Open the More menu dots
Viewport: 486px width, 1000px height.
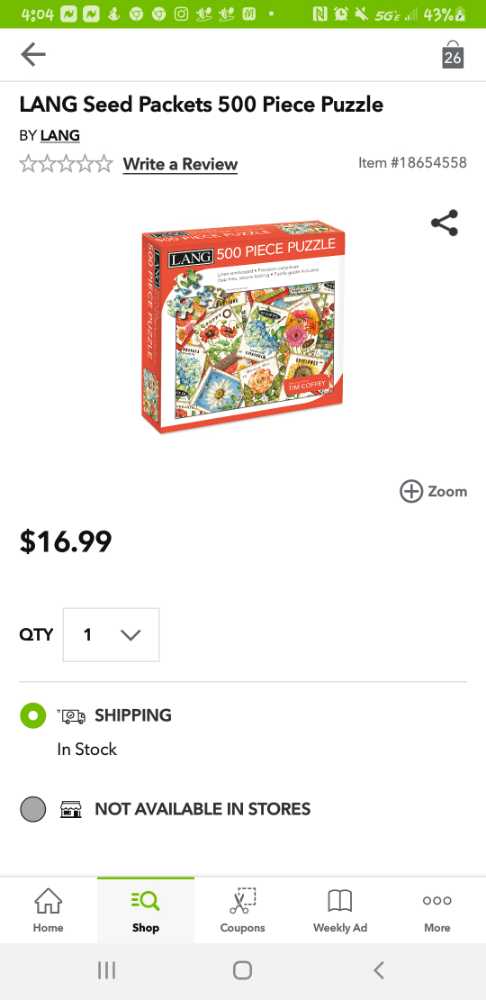(x=437, y=901)
